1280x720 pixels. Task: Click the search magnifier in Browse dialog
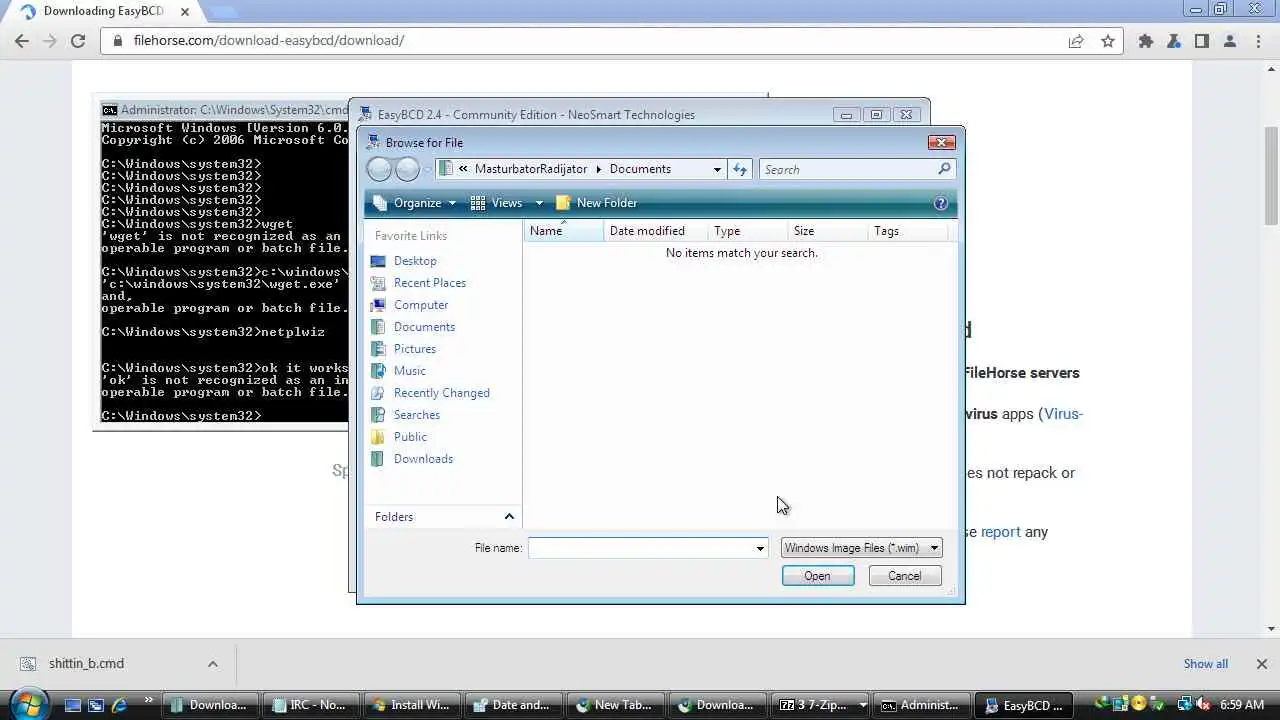[943, 169]
